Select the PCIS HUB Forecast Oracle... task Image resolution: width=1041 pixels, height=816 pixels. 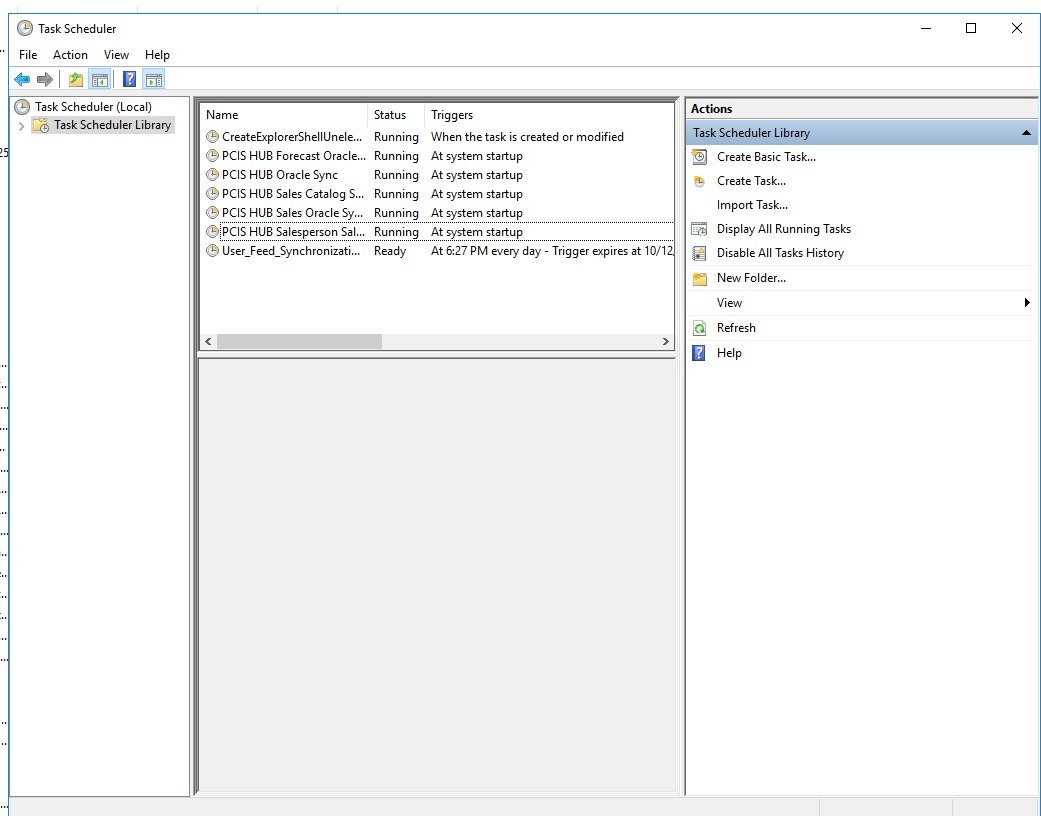293,156
